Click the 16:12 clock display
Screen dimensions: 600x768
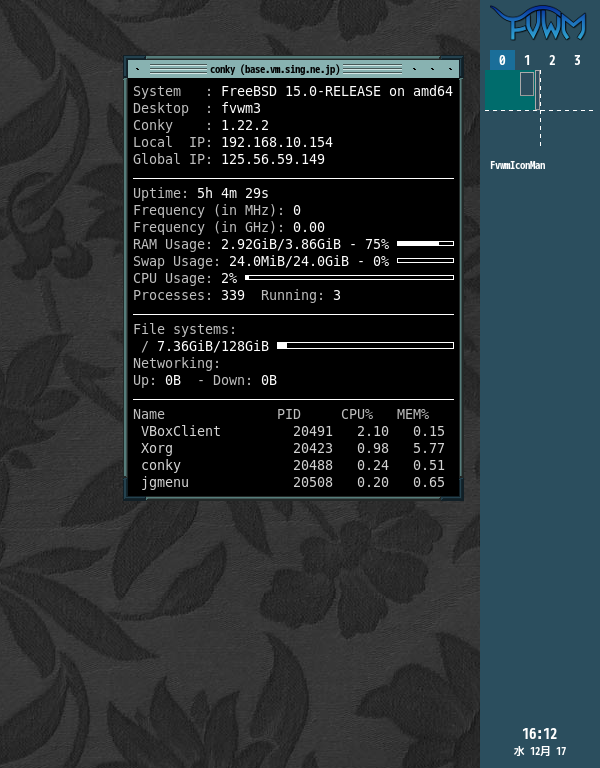click(539, 734)
